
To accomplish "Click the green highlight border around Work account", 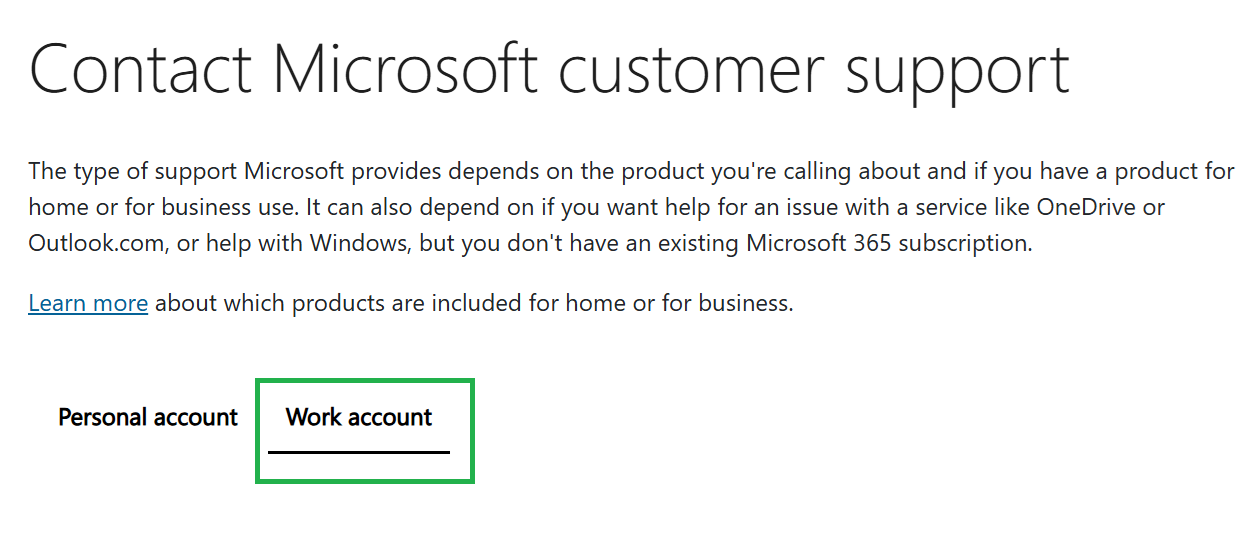I will (365, 381).
